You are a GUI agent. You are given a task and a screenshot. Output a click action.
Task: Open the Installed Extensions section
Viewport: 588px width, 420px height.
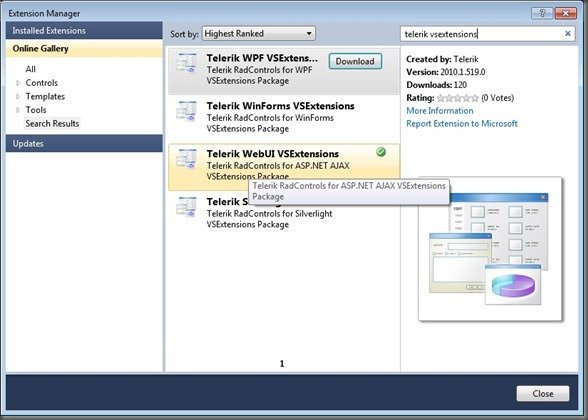coord(84,31)
